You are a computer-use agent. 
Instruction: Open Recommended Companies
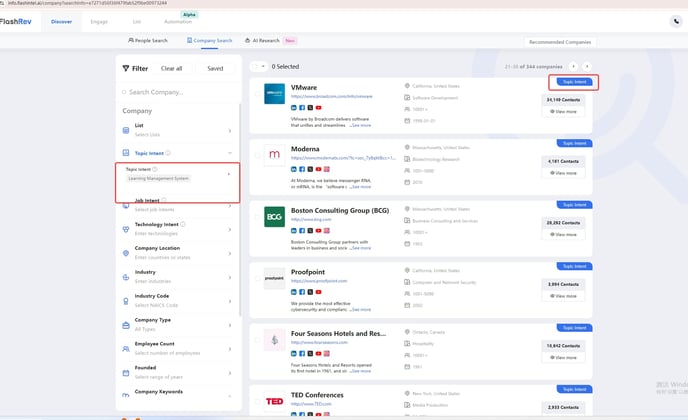tap(560, 42)
